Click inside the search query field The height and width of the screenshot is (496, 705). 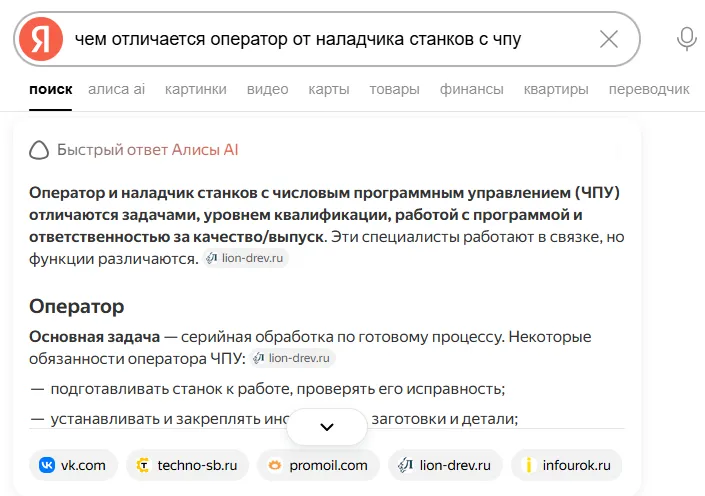328,39
